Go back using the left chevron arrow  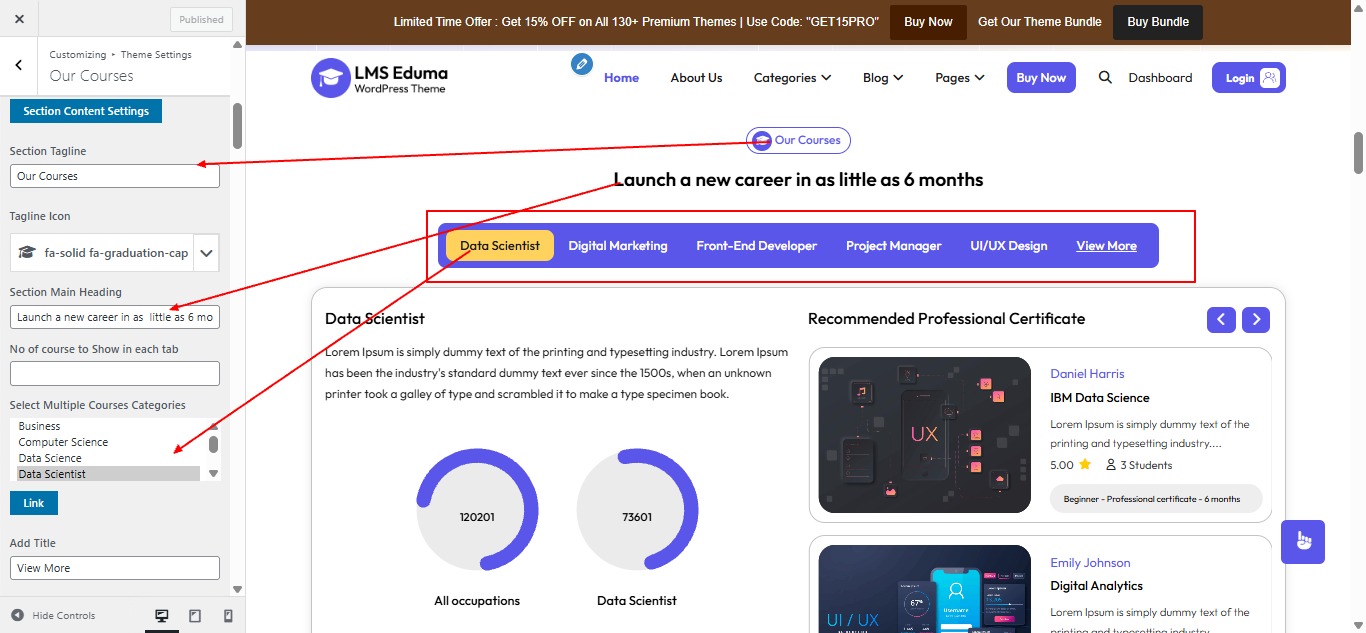[19, 65]
